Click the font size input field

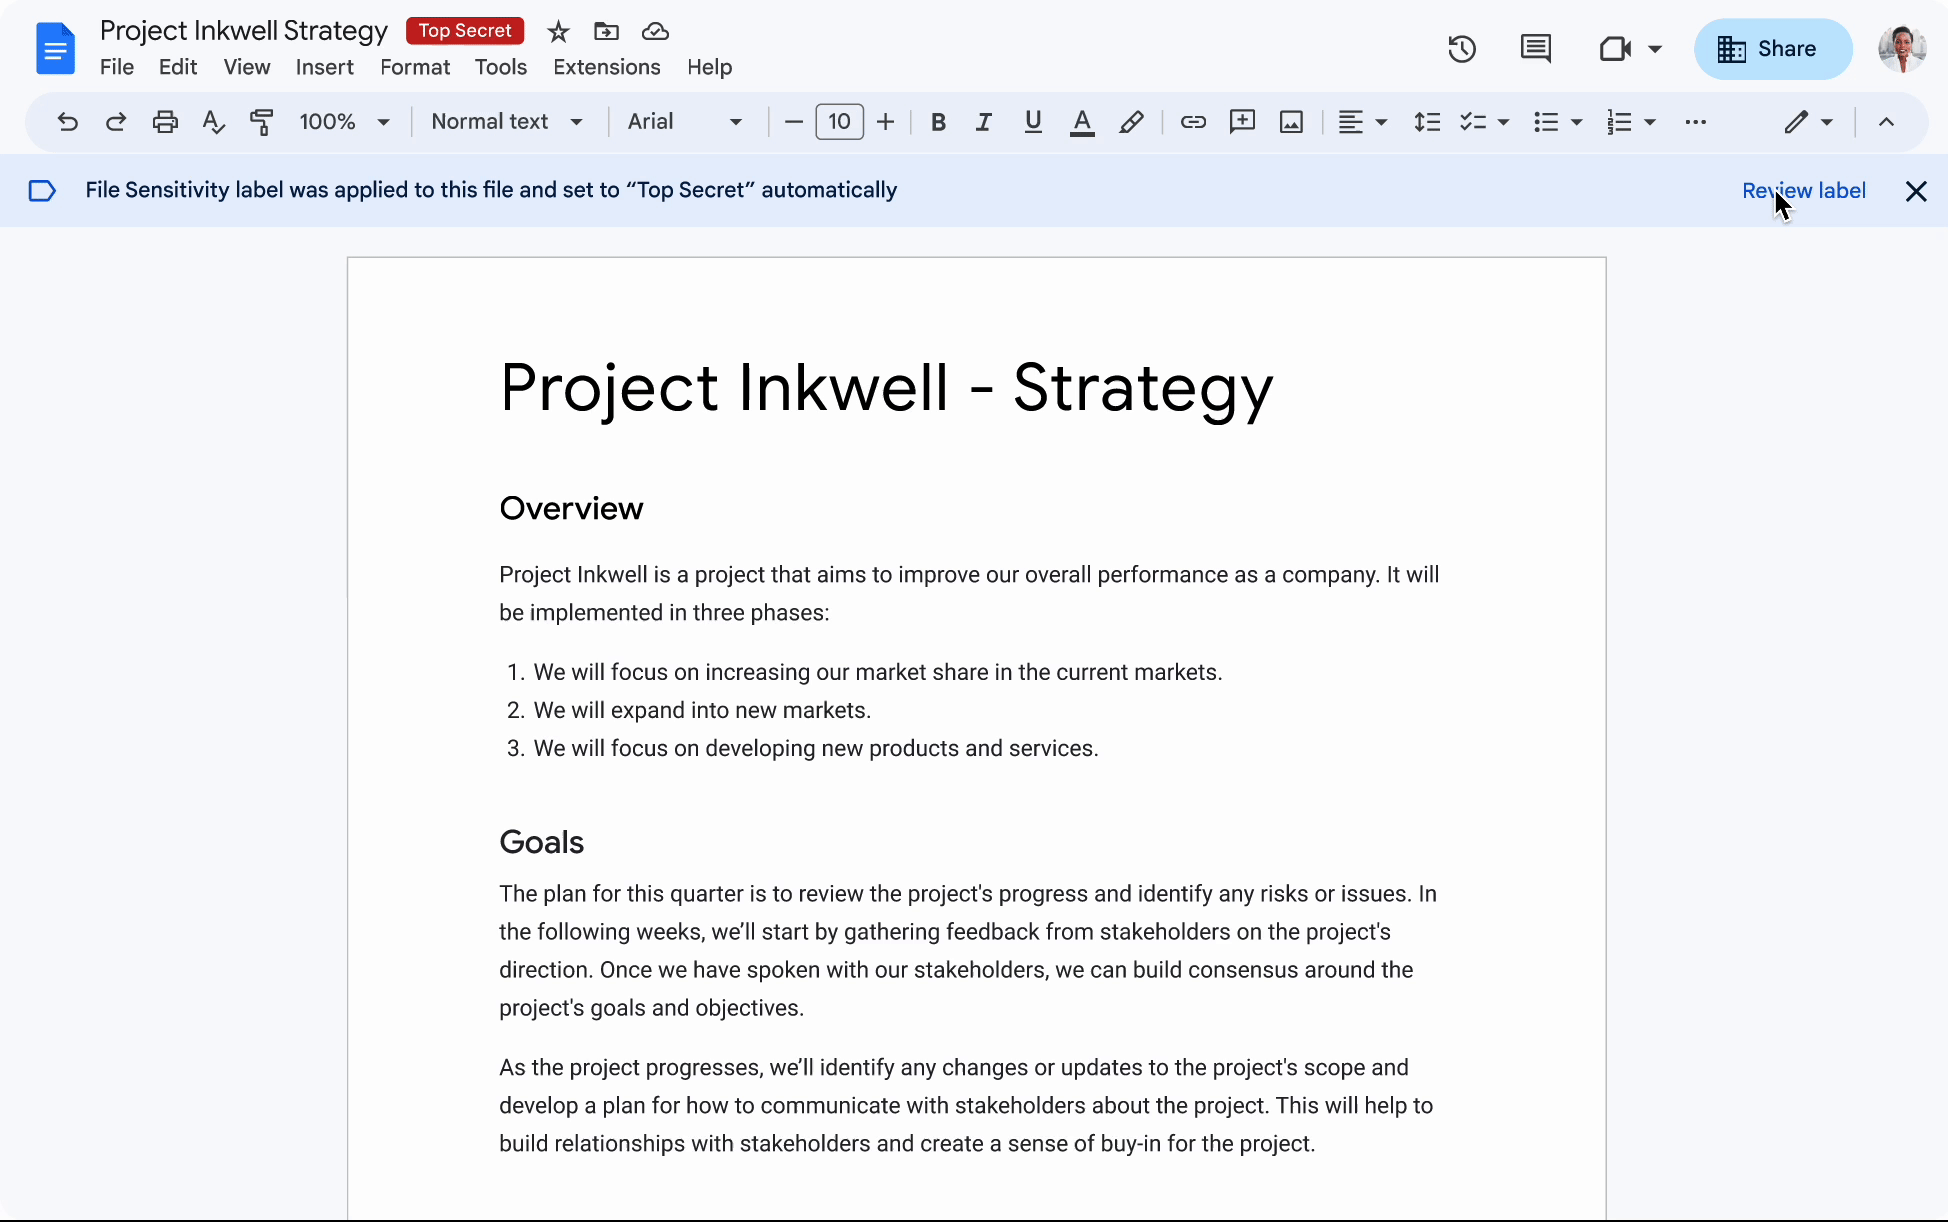point(839,121)
